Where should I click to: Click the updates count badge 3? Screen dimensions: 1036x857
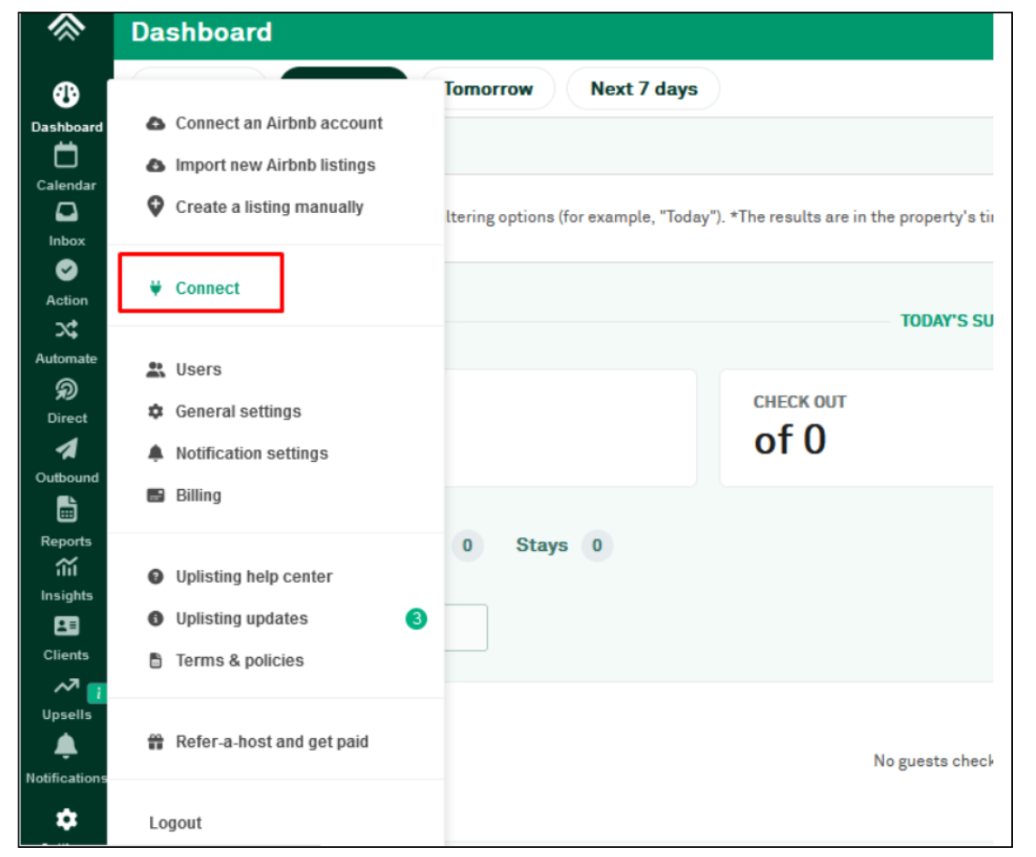tap(416, 618)
